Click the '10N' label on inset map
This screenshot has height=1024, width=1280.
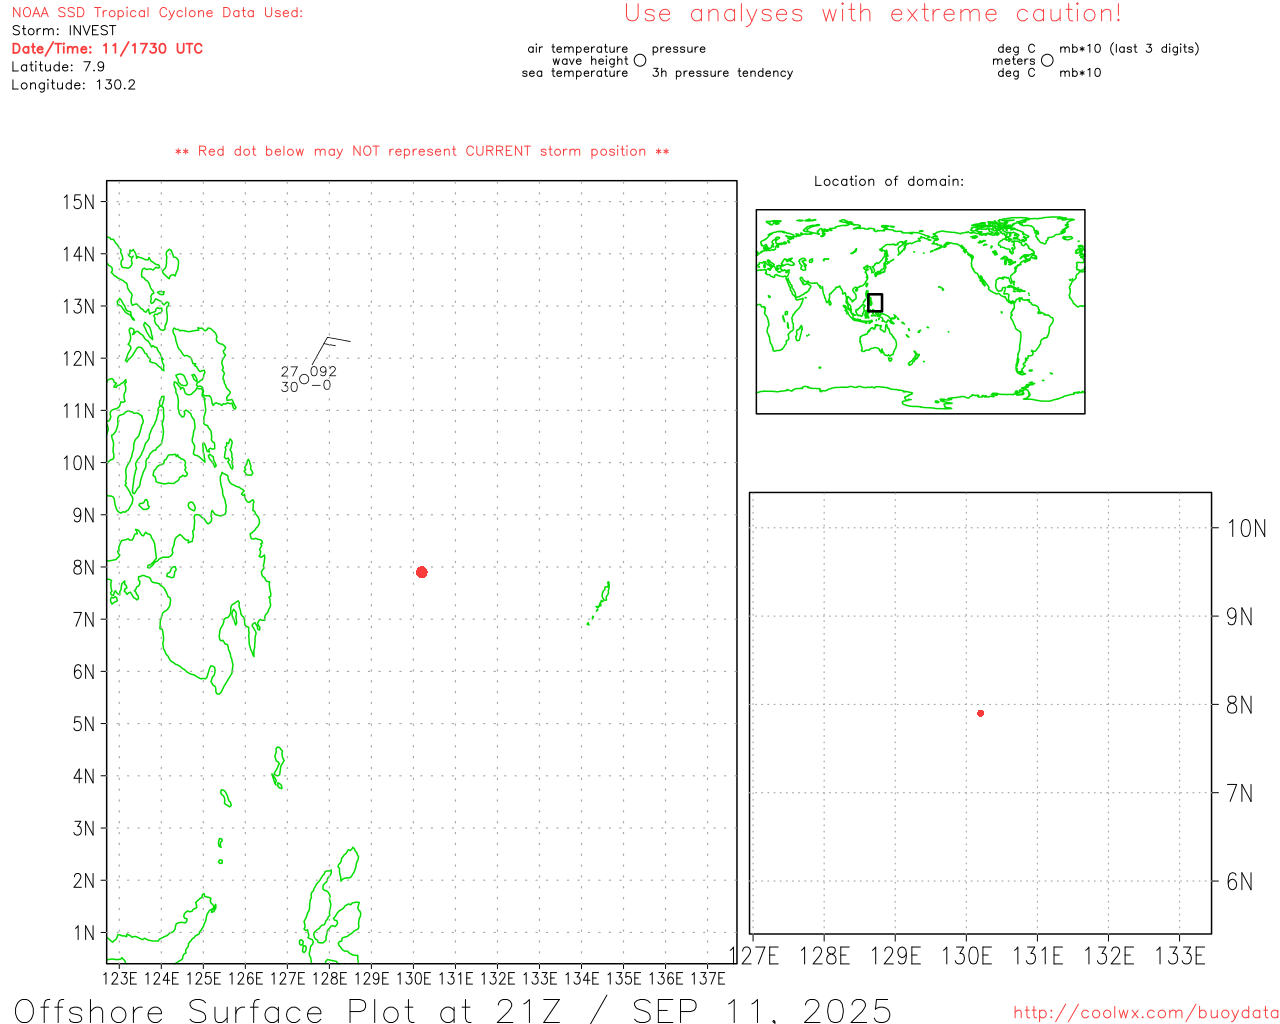pyautogui.click(x=1246, y=529)
